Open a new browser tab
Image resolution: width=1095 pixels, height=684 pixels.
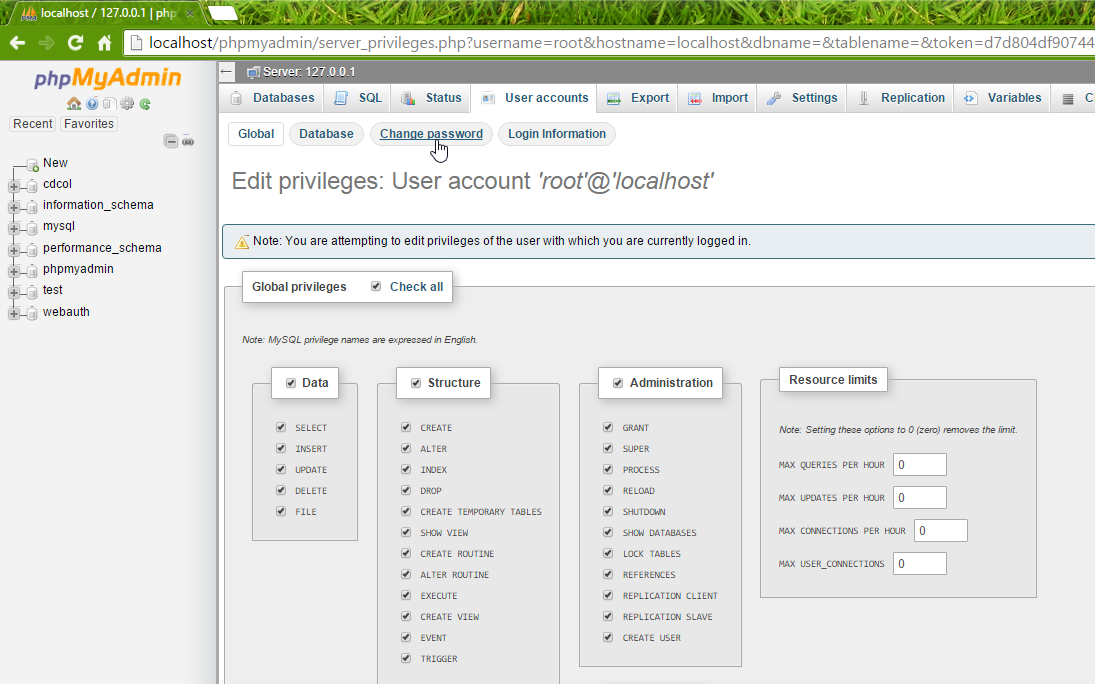223,13
